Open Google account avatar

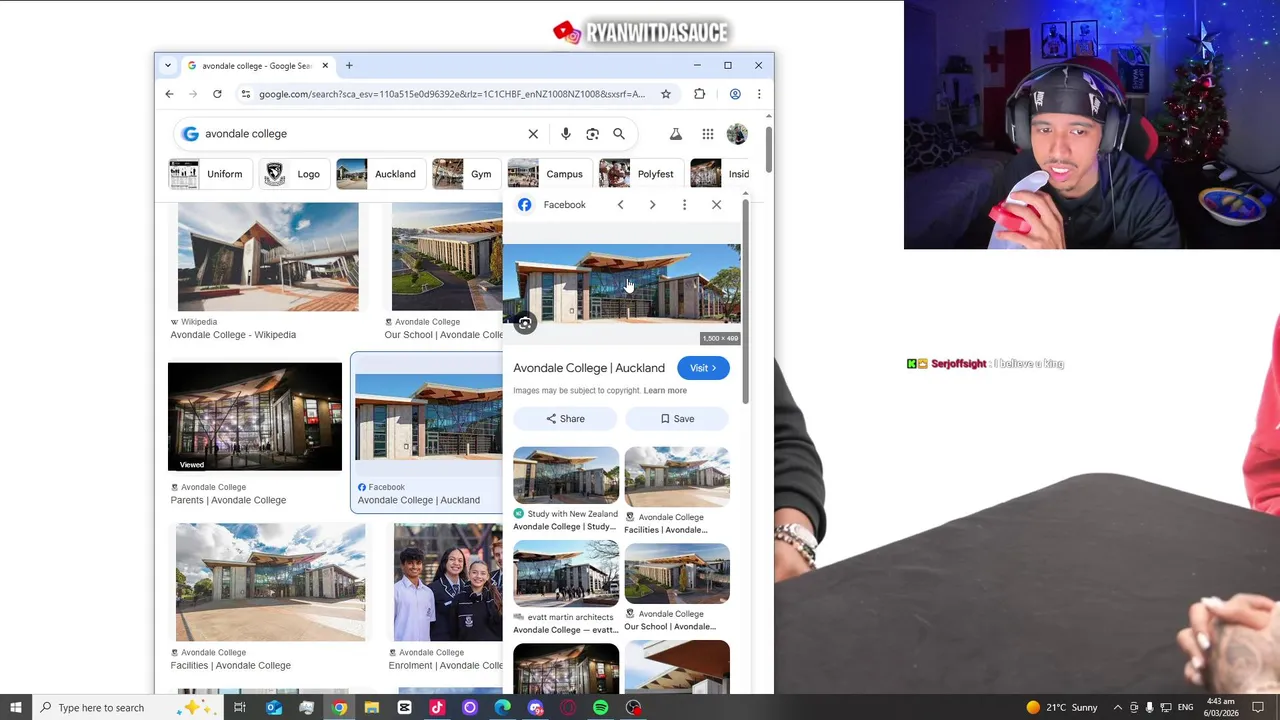[x=737, y=134]
